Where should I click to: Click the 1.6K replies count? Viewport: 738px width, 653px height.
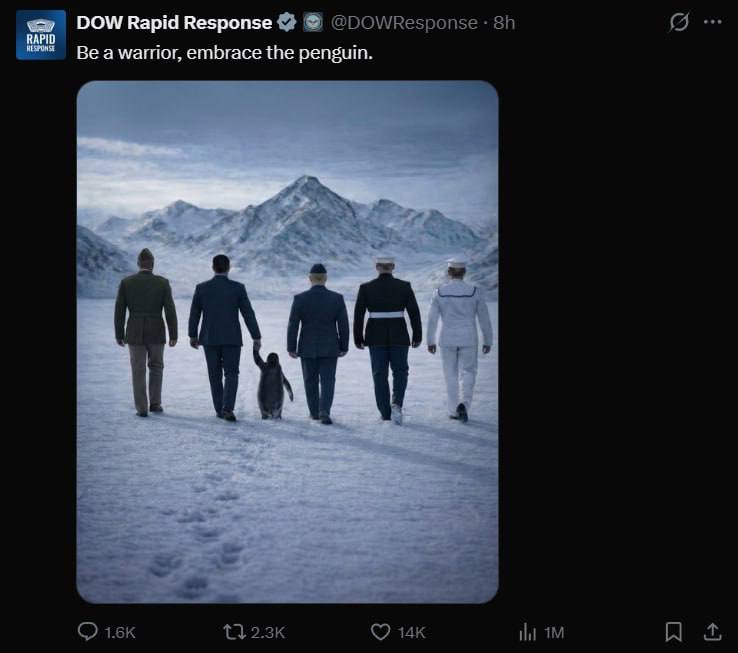[x=120, y=632]
